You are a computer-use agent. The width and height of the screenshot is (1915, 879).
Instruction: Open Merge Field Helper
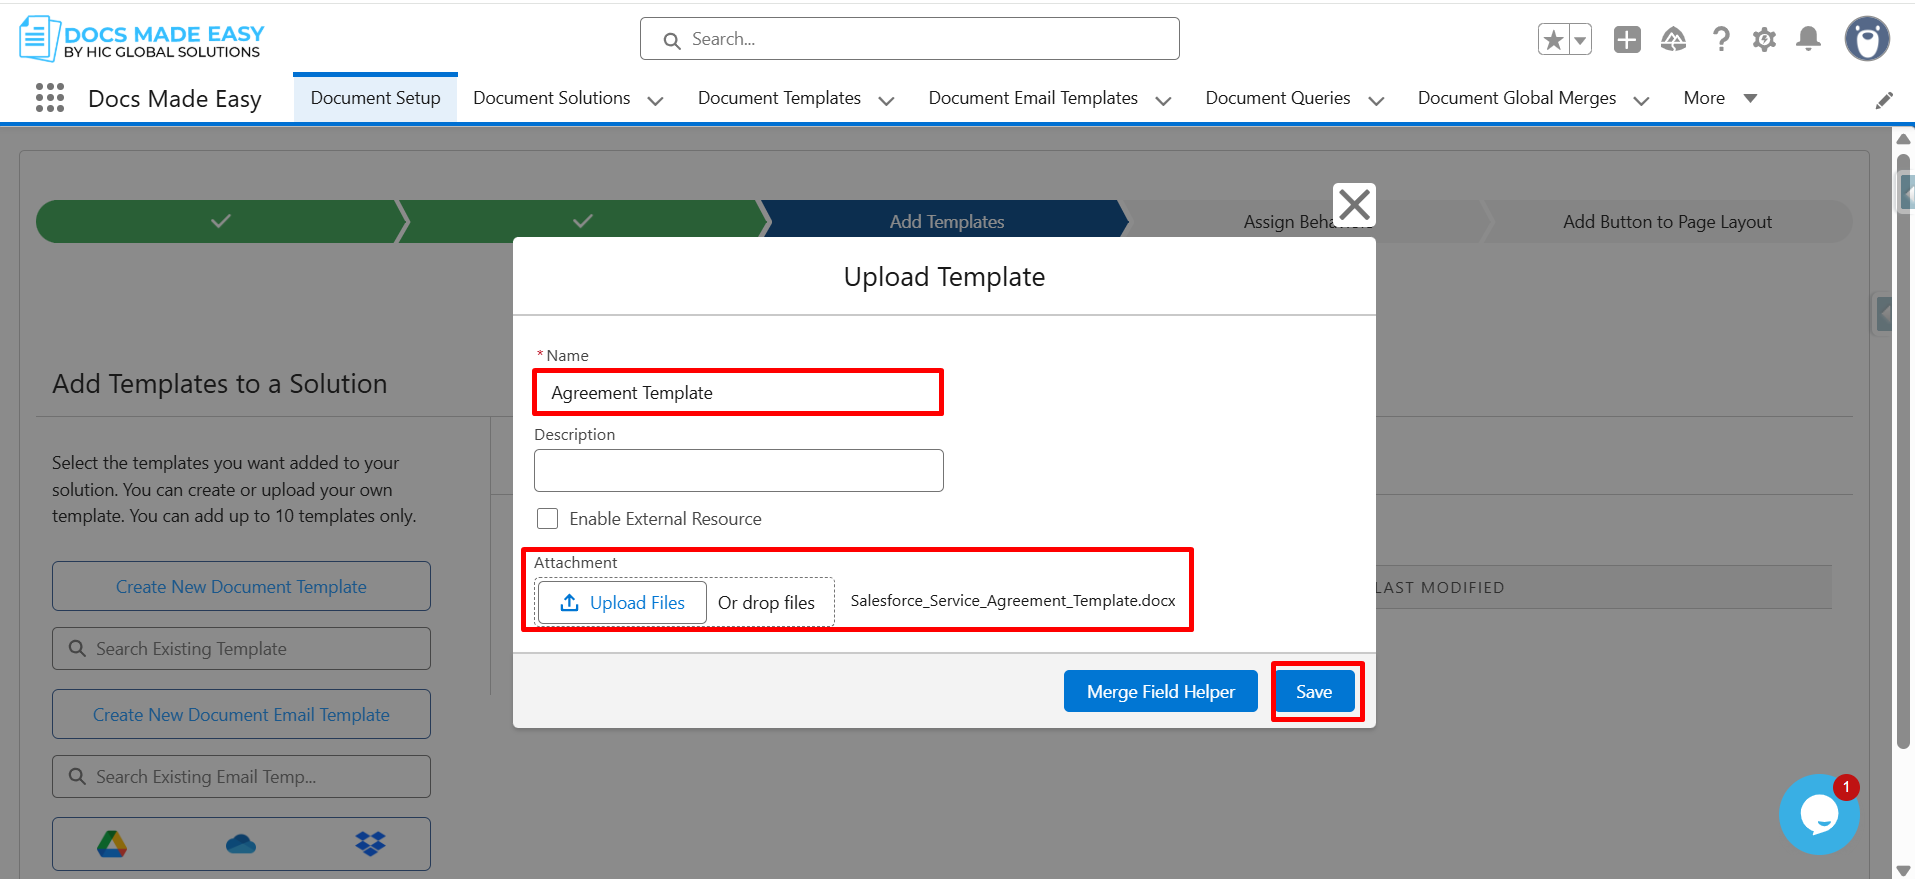click(x=1160, y=692)
